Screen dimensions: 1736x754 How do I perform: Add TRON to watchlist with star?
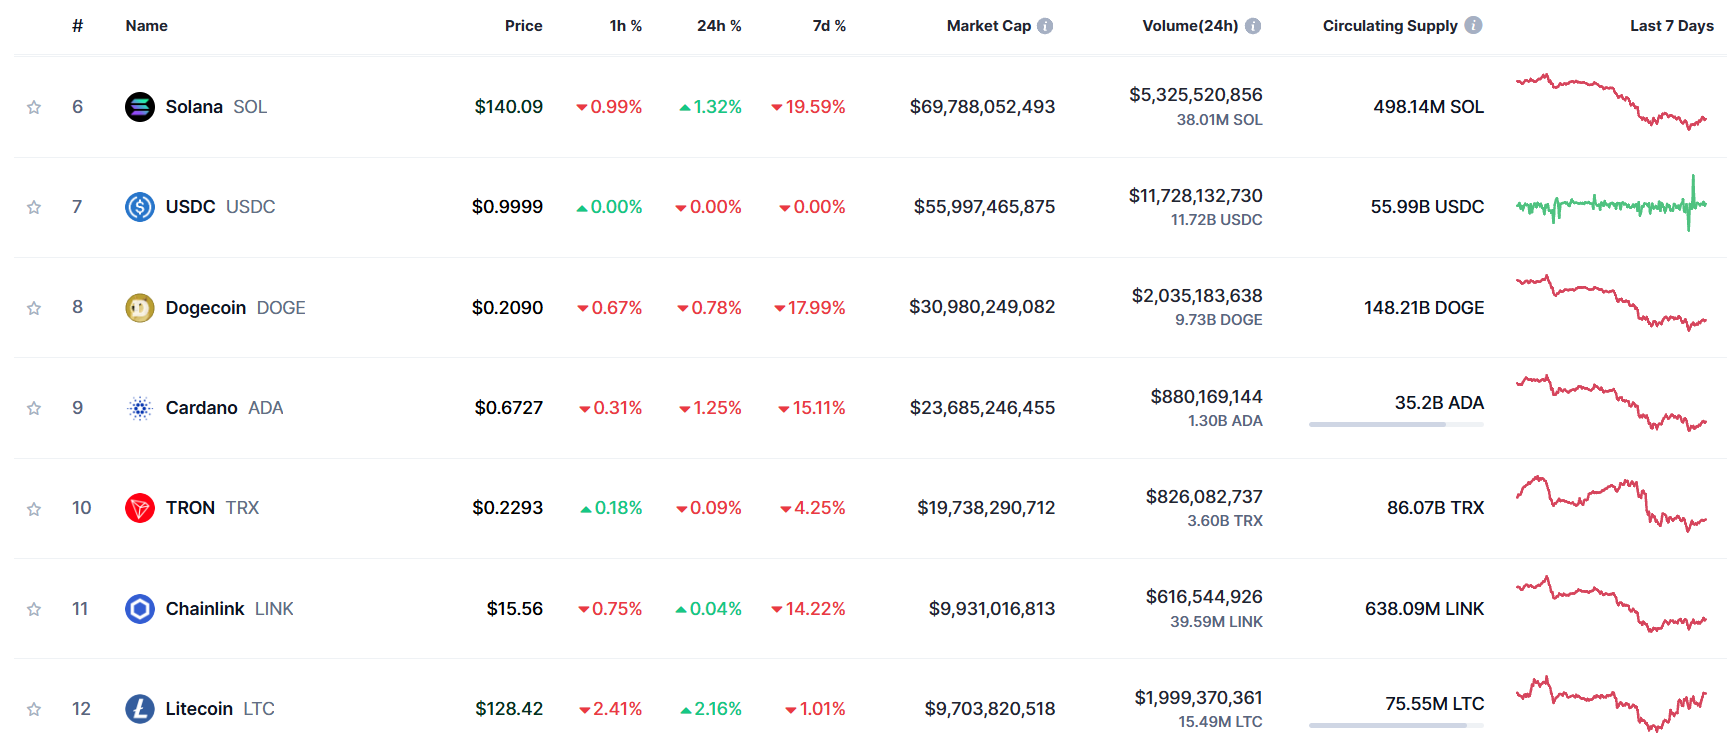(x=34, y=509)
